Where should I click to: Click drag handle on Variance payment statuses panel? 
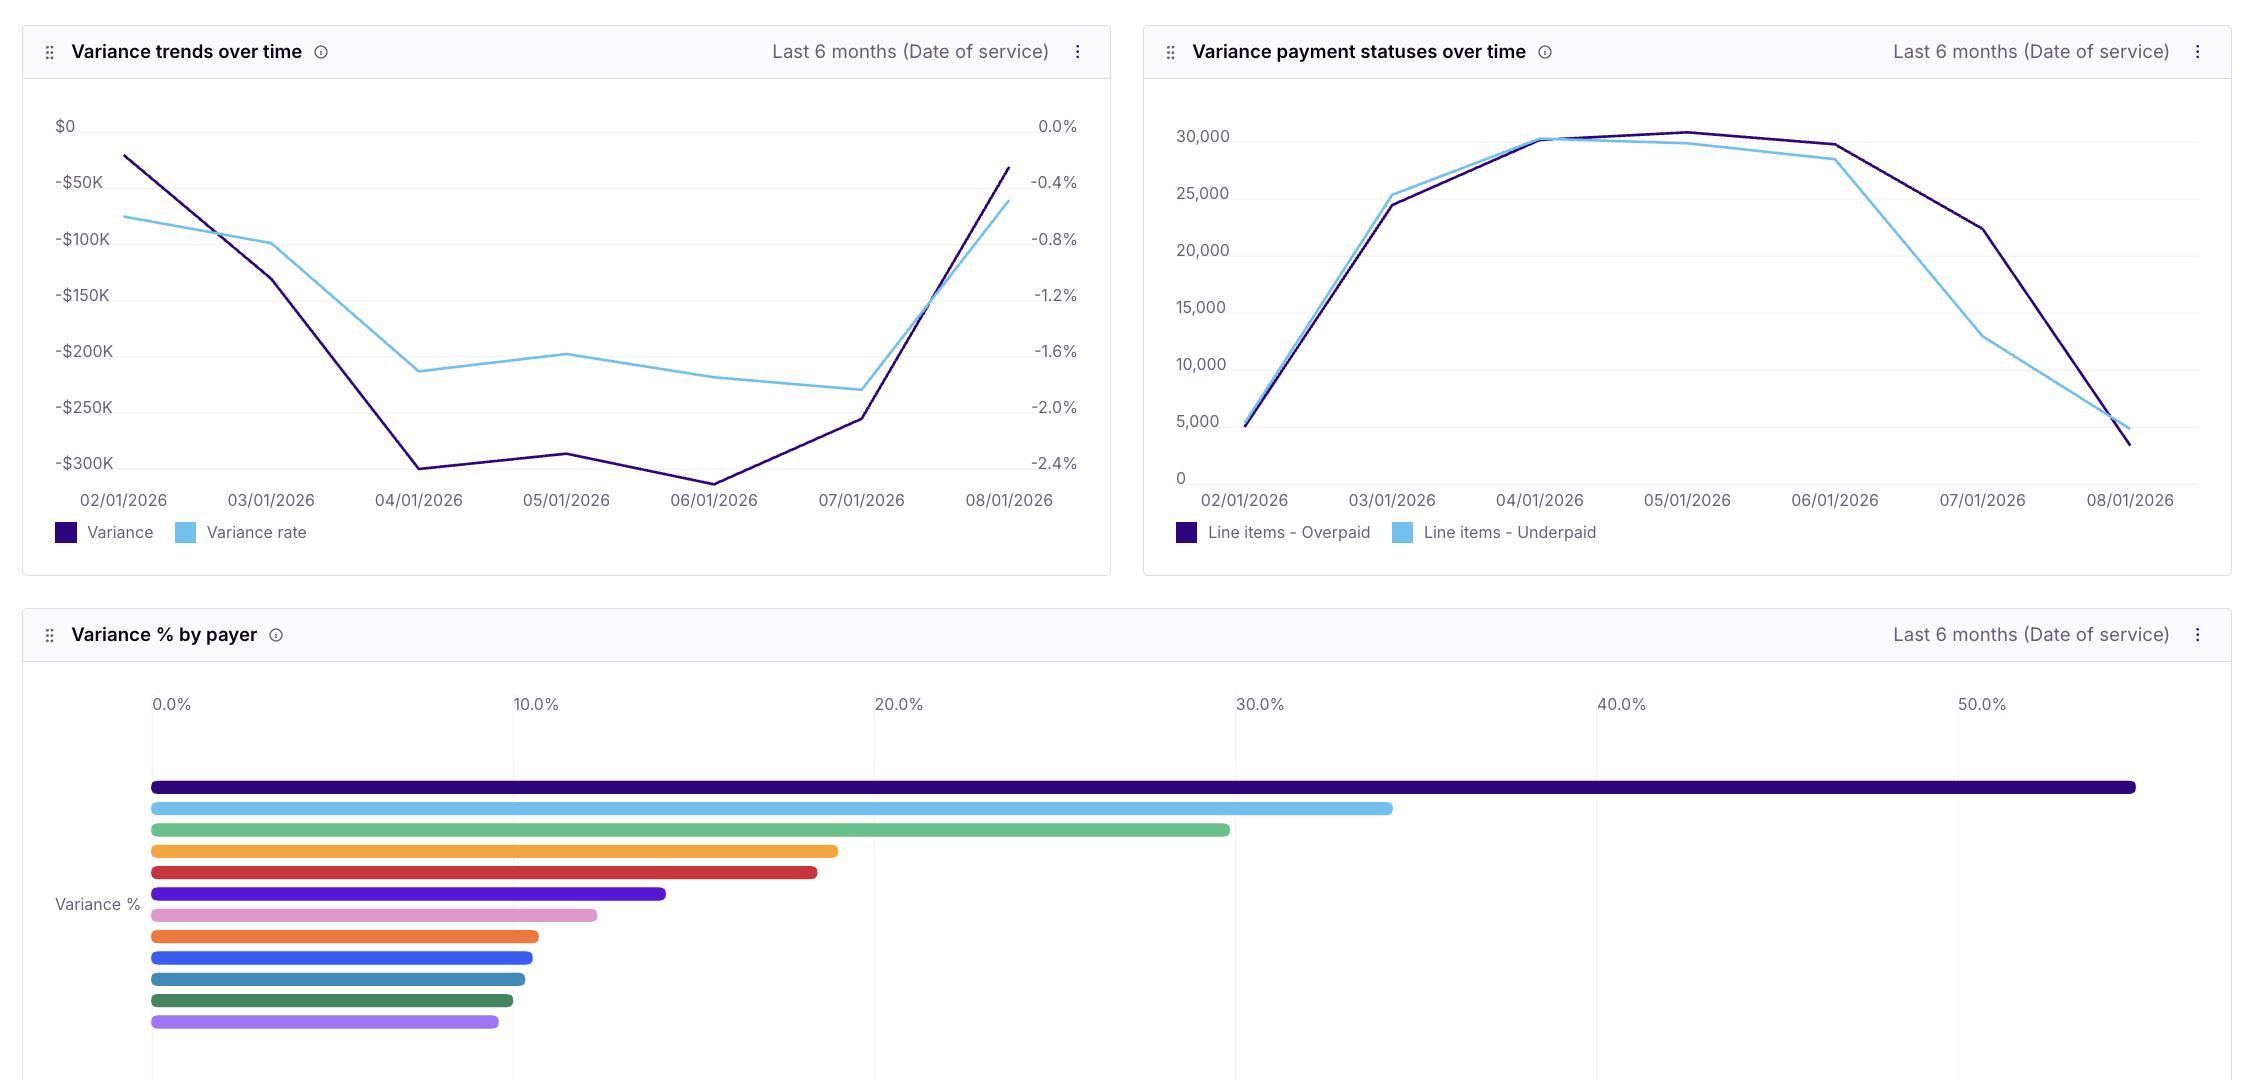click(x=1170, y=52)
